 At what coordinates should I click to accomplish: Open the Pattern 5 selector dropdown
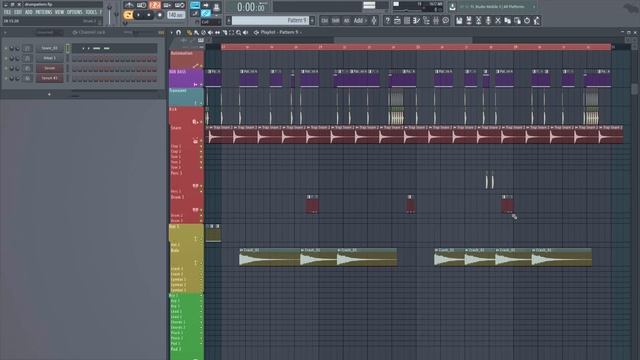click(x=270, y=20)
